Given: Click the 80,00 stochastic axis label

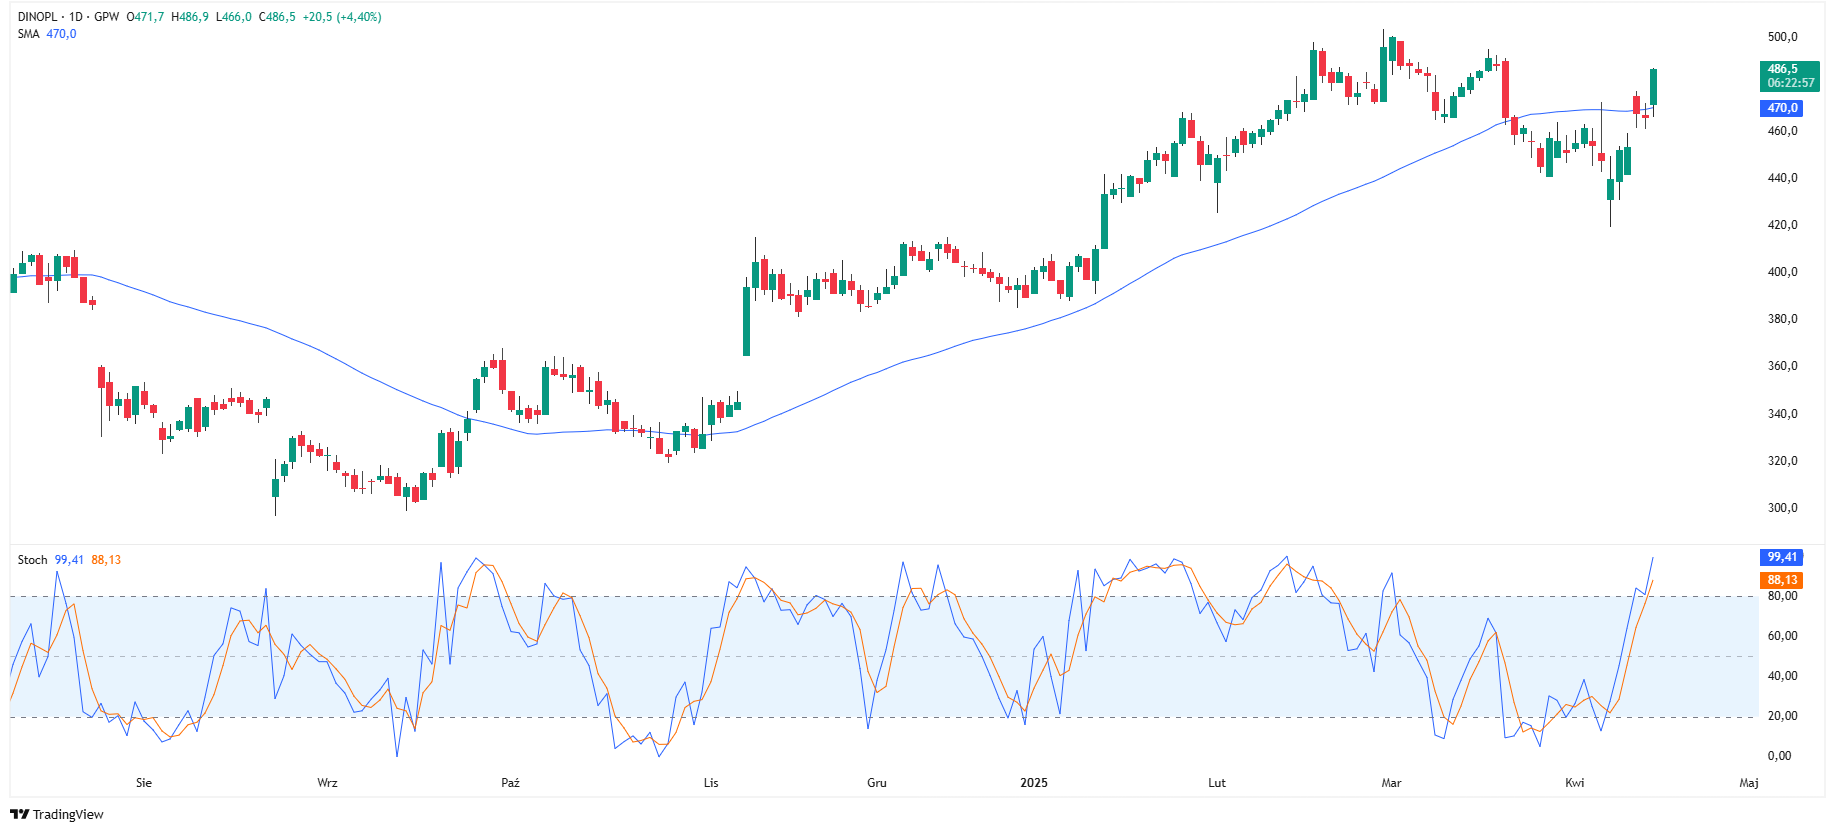Looking at the screenshot, I should tap(1782, 596).
